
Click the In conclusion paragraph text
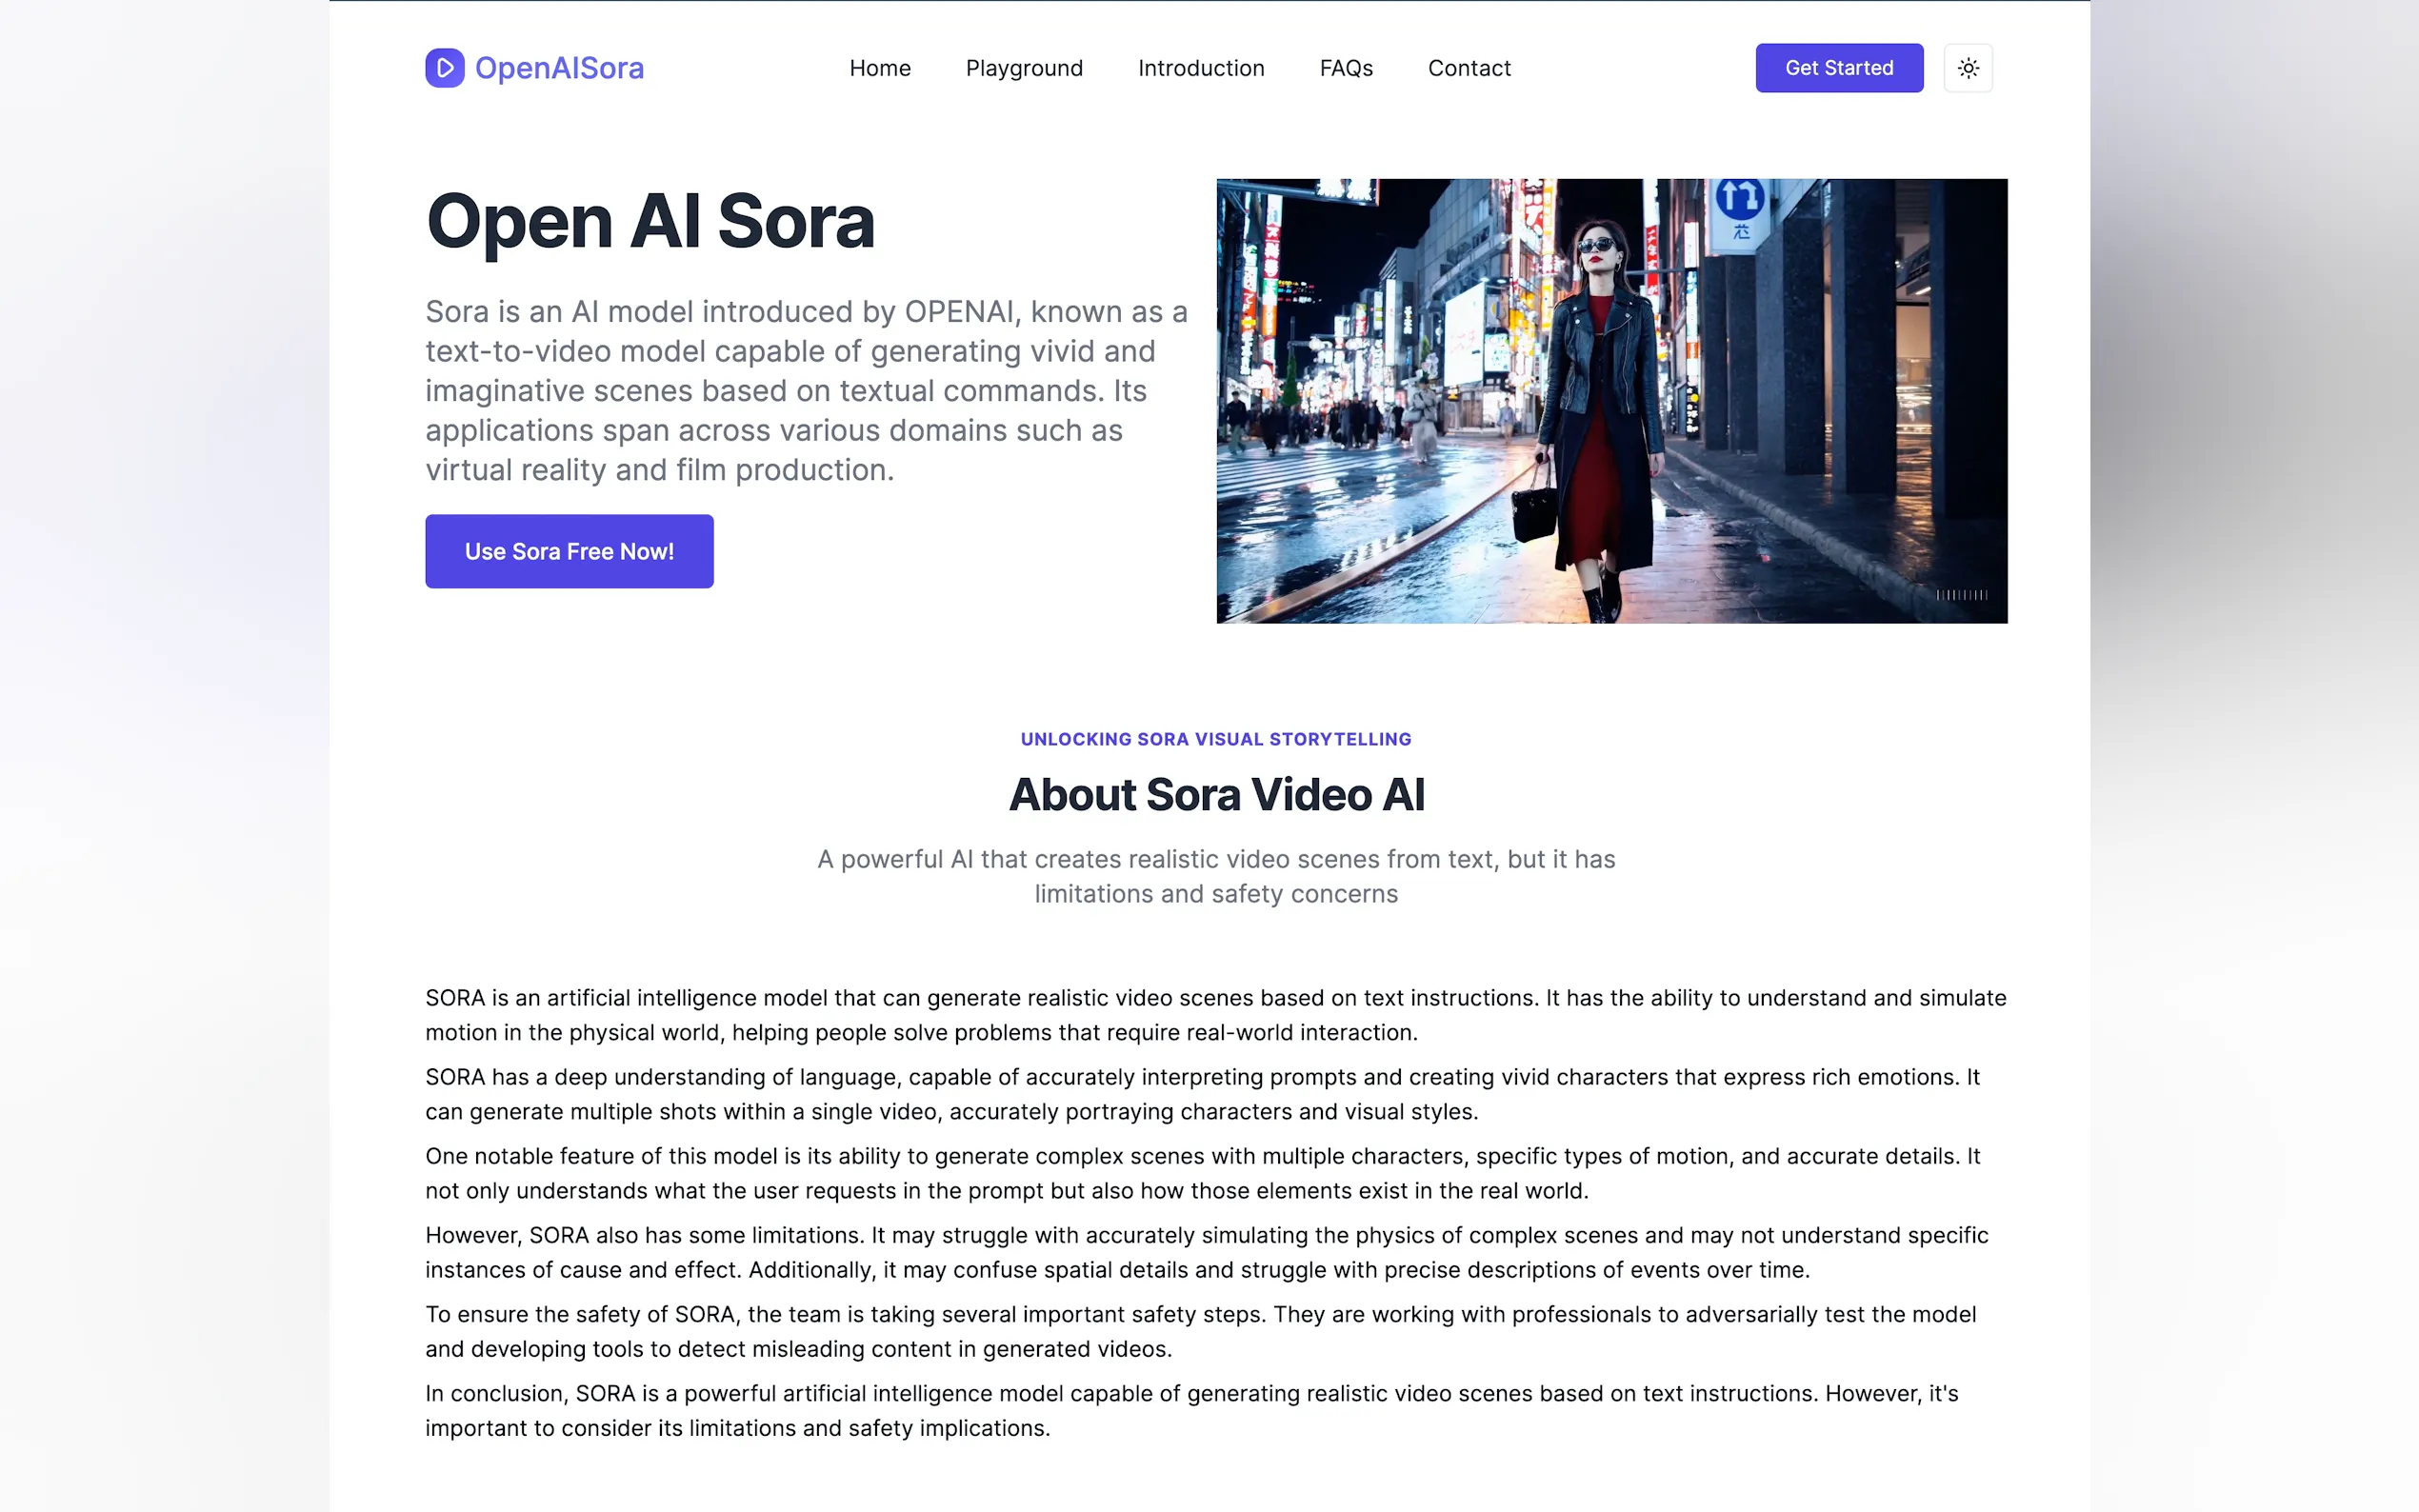tap(1190, 1410)
